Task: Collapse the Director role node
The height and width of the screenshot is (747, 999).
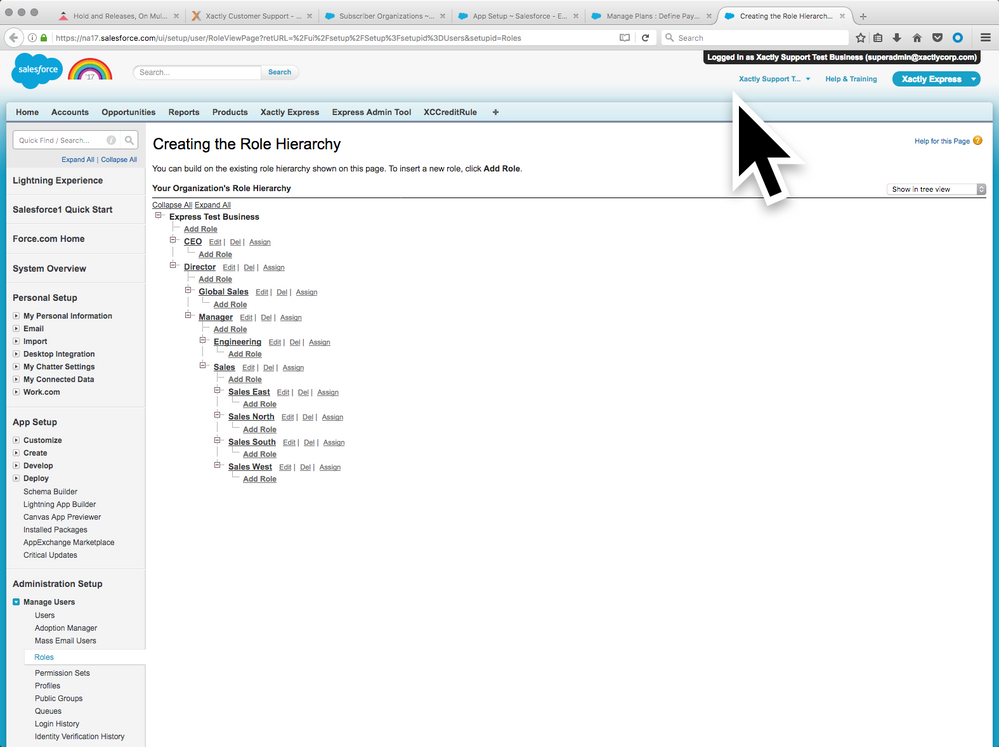Action: pos(173,265)
